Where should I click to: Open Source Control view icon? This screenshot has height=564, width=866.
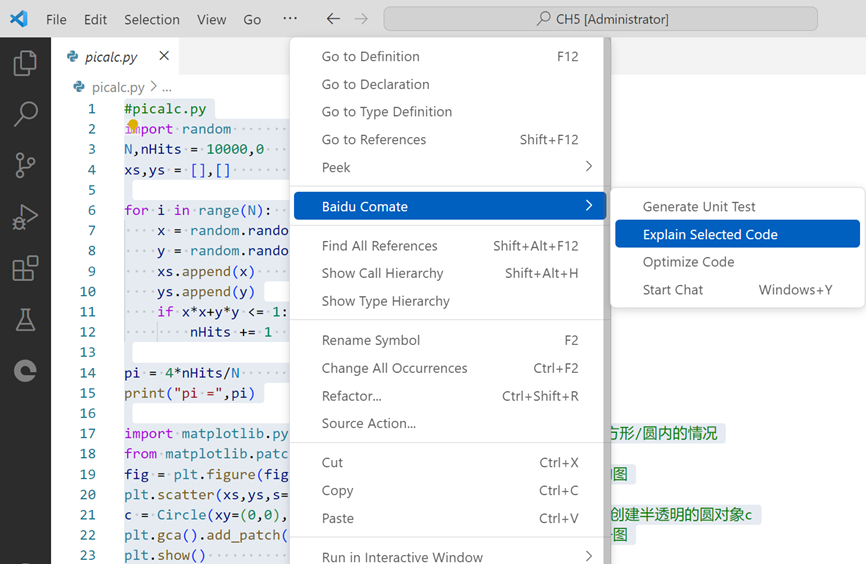(x=25, y=165)
